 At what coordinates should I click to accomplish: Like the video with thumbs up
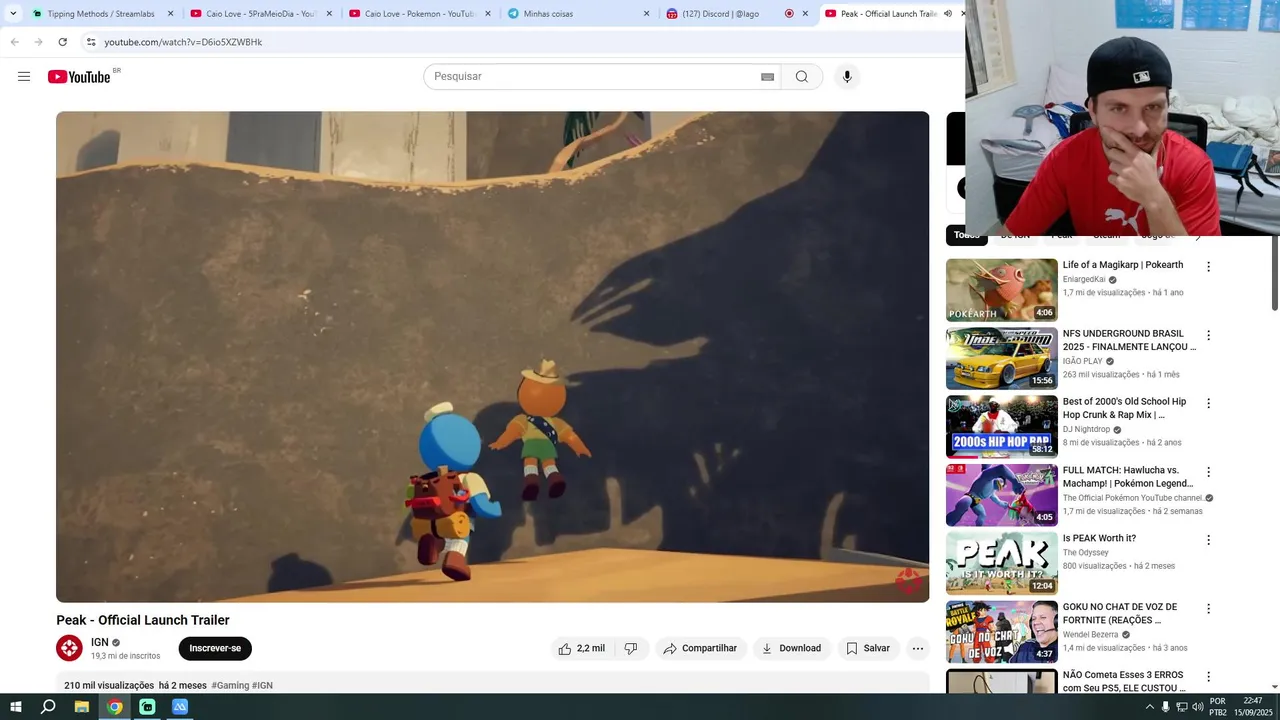(582, 648)
